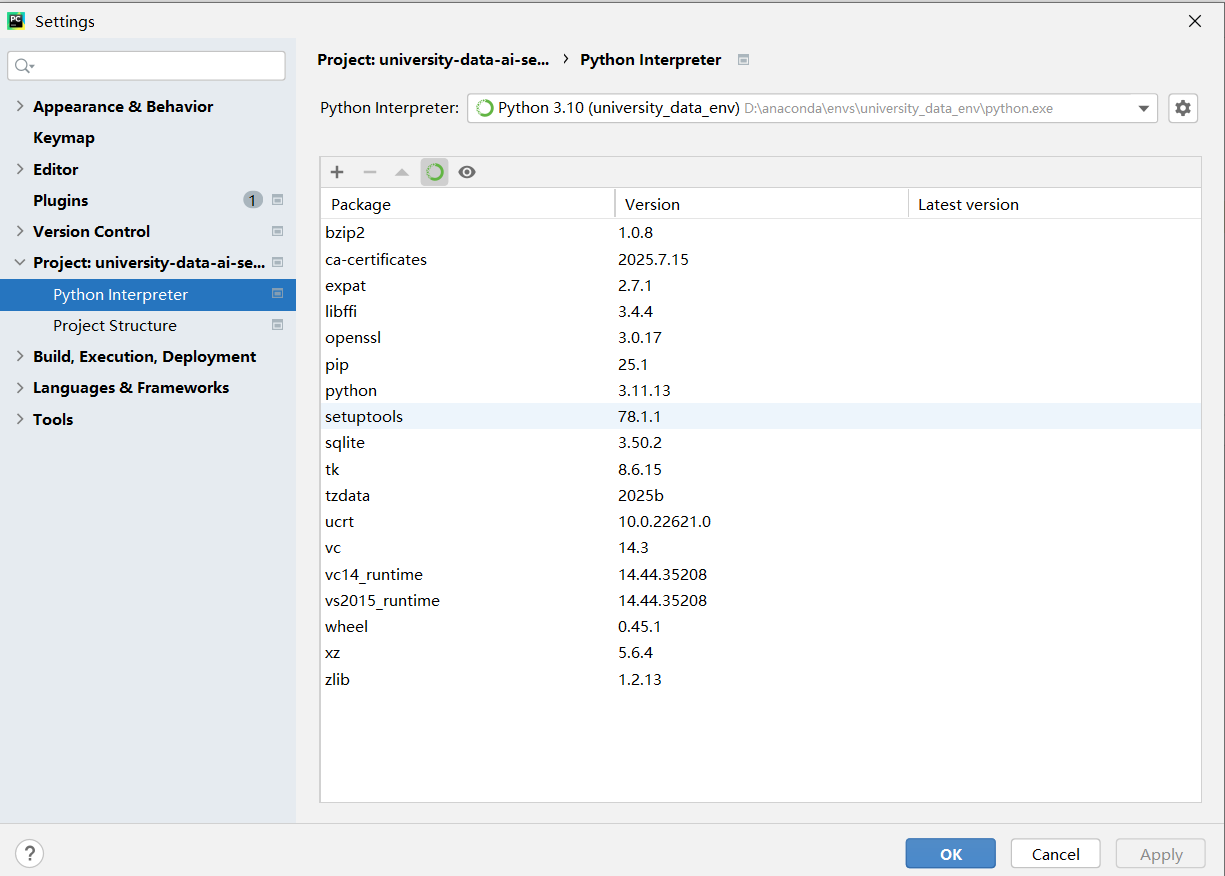Toggle the Use Conda package manager icon

tap(434, 172)
